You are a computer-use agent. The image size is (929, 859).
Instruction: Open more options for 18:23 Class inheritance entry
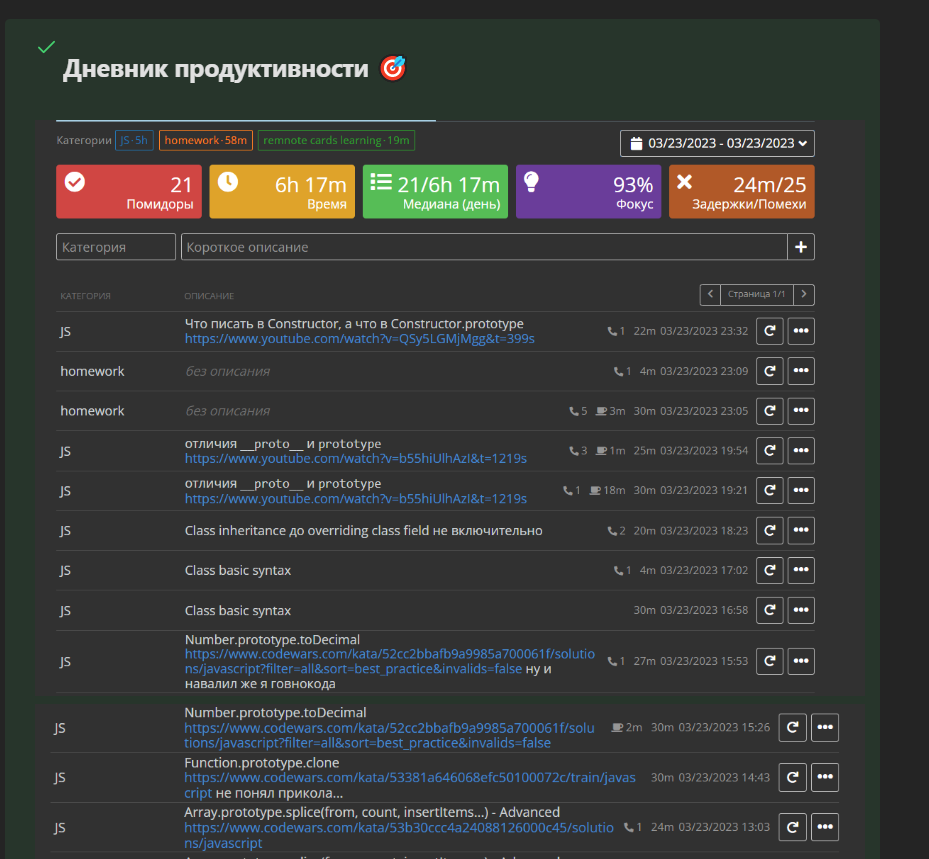tap(801, 531)
